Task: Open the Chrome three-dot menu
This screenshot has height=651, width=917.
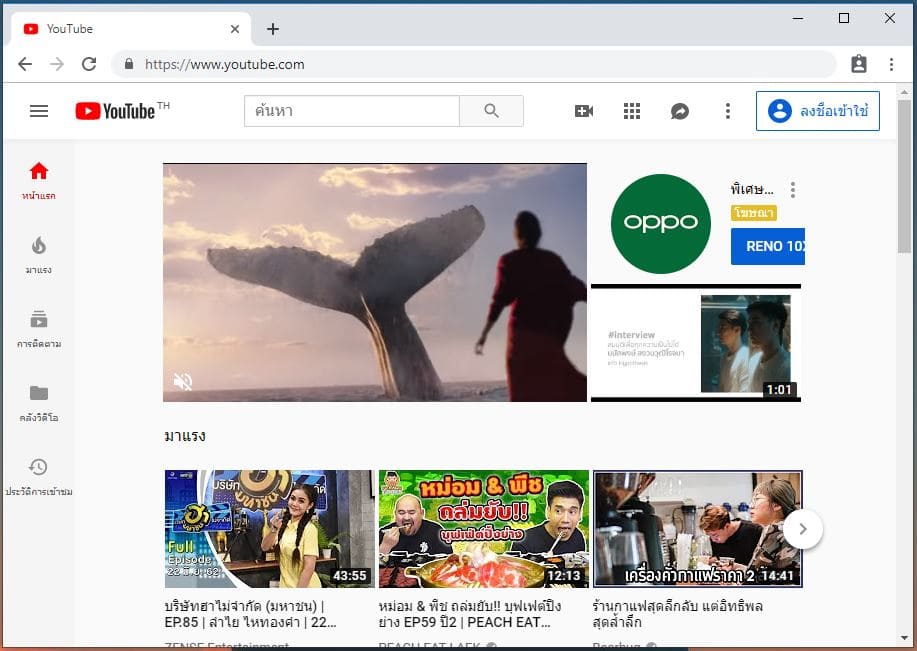Action: (891, 64)
